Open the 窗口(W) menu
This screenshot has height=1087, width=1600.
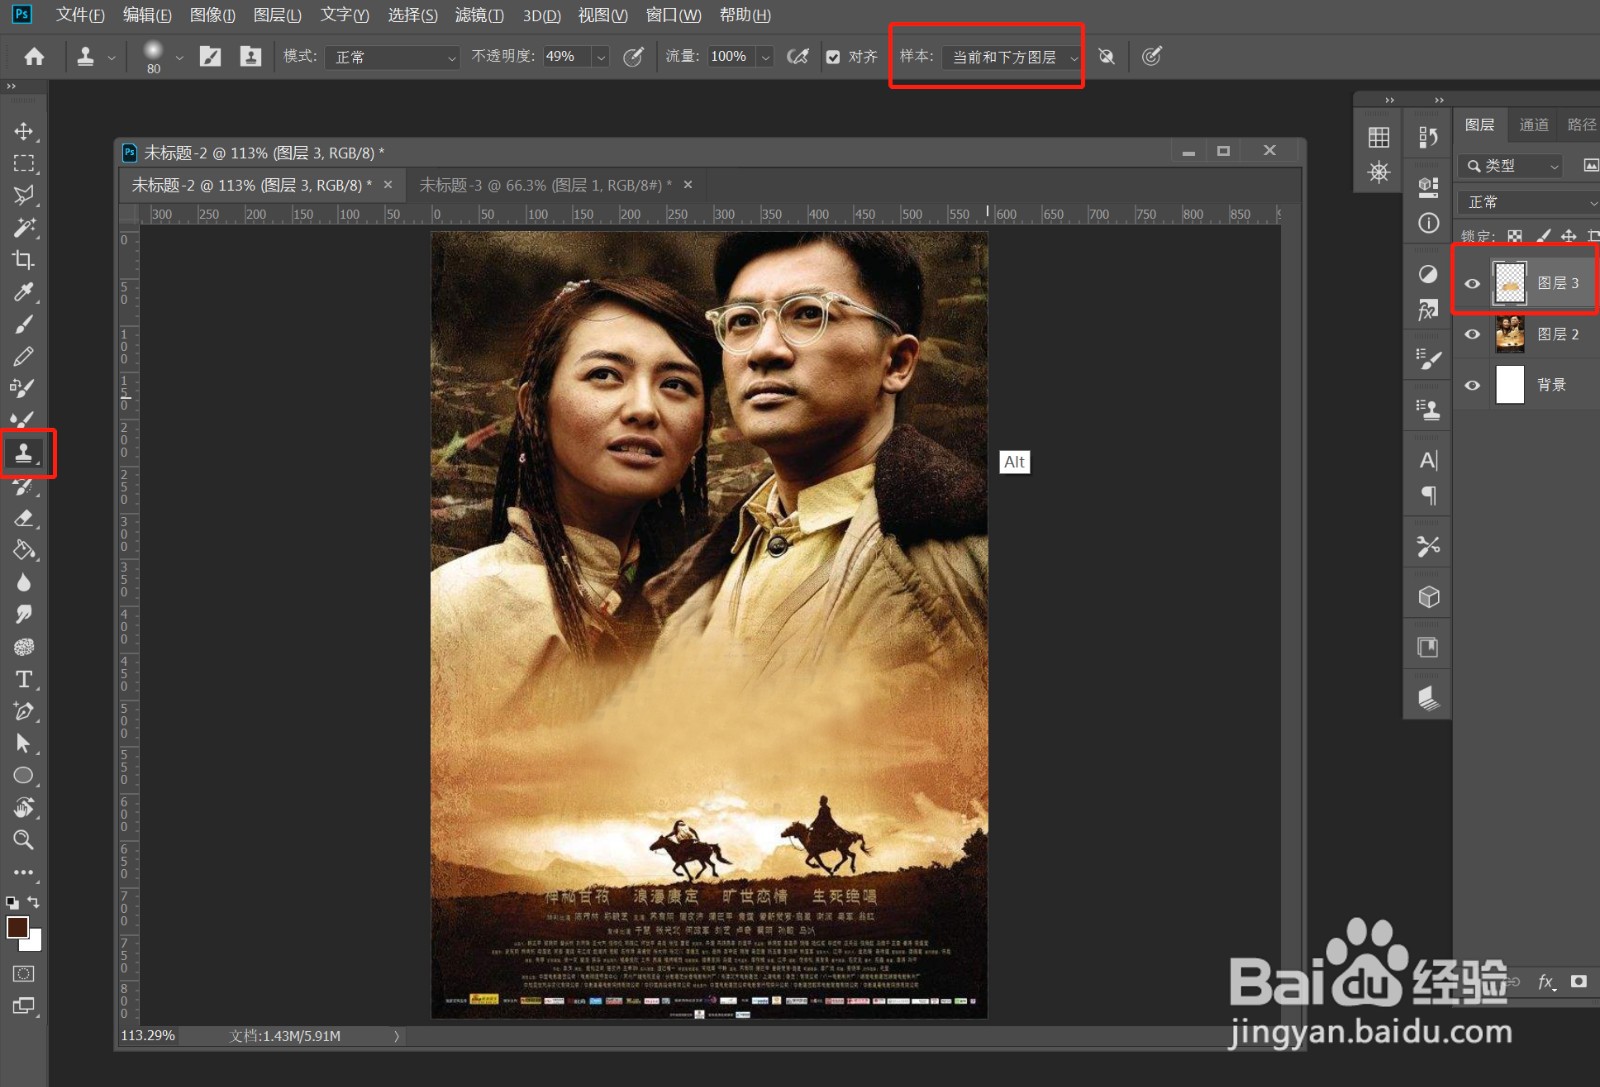pyautogui.click(x=673, y=15)
